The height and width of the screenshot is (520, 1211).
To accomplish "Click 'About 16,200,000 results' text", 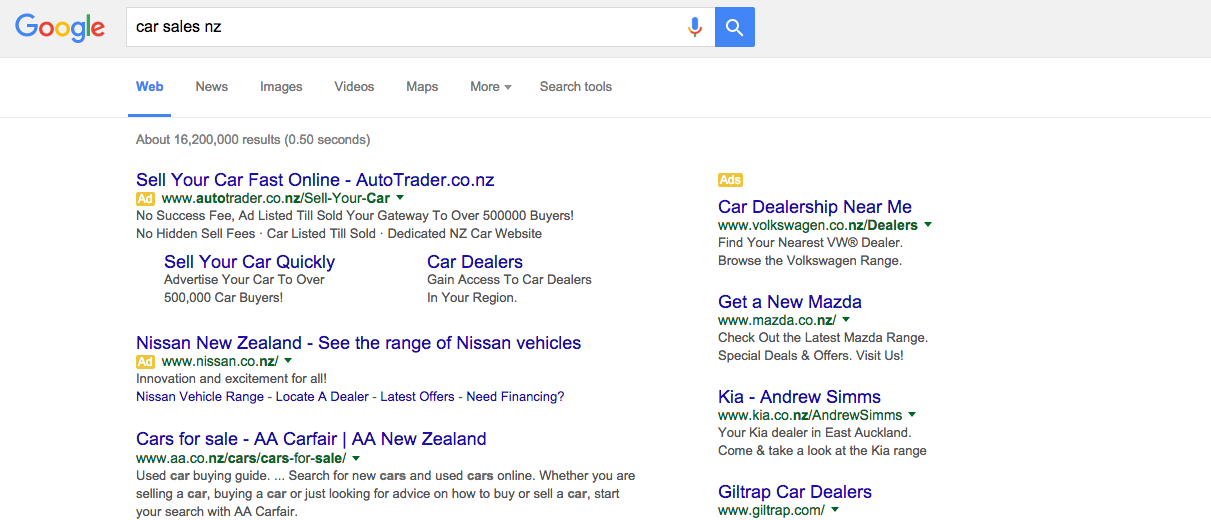I will (208, 140).
